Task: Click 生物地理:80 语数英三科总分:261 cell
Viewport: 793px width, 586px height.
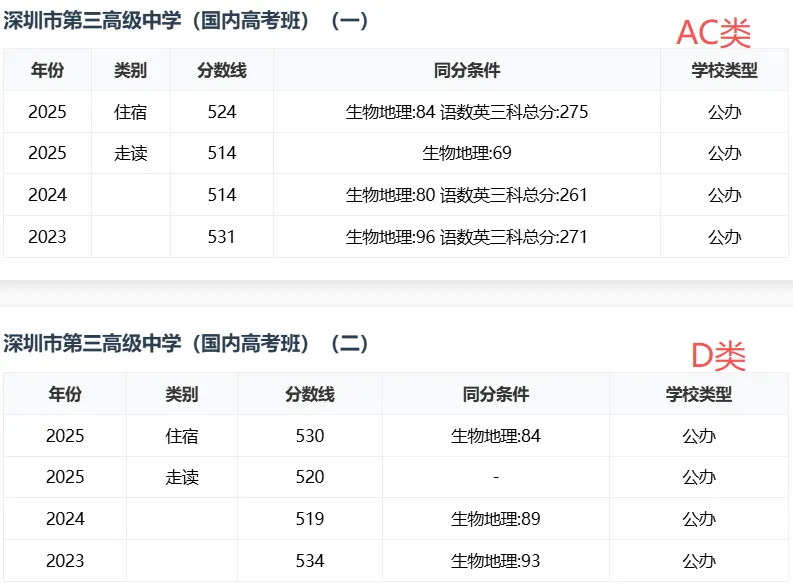Action: [467, 195]
